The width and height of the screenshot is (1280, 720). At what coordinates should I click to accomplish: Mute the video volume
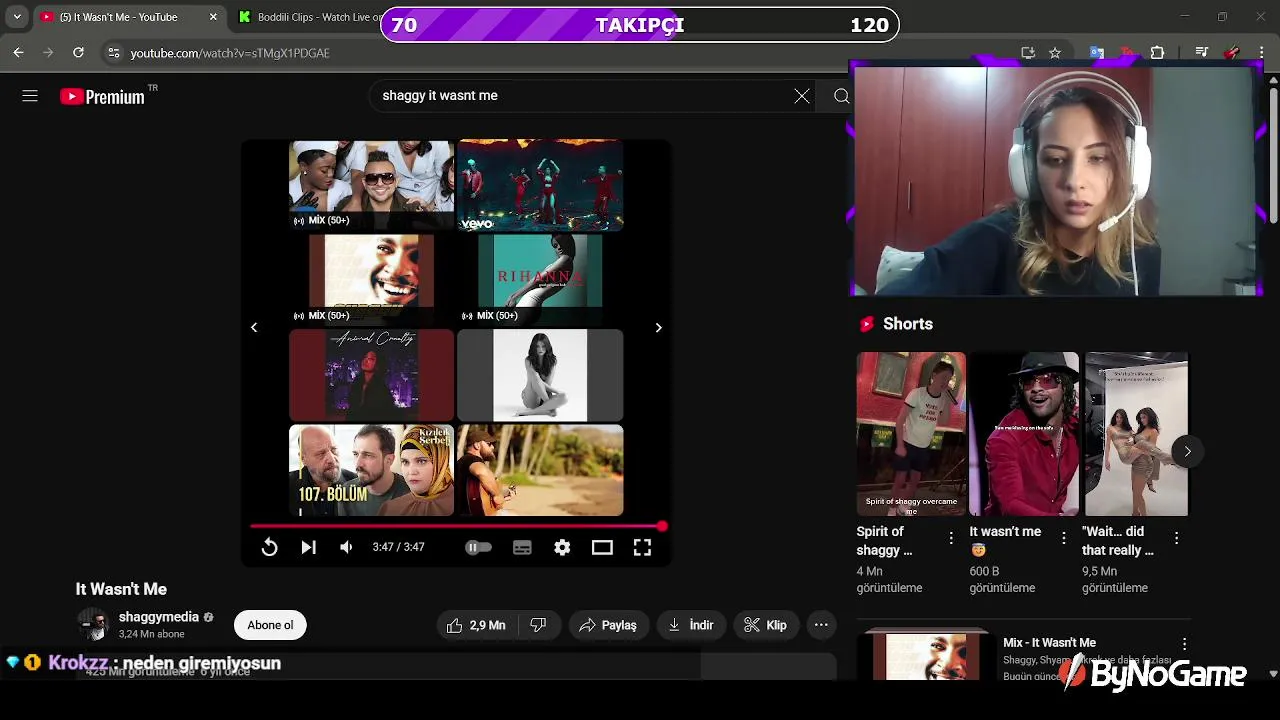click(x=346, y=547)
